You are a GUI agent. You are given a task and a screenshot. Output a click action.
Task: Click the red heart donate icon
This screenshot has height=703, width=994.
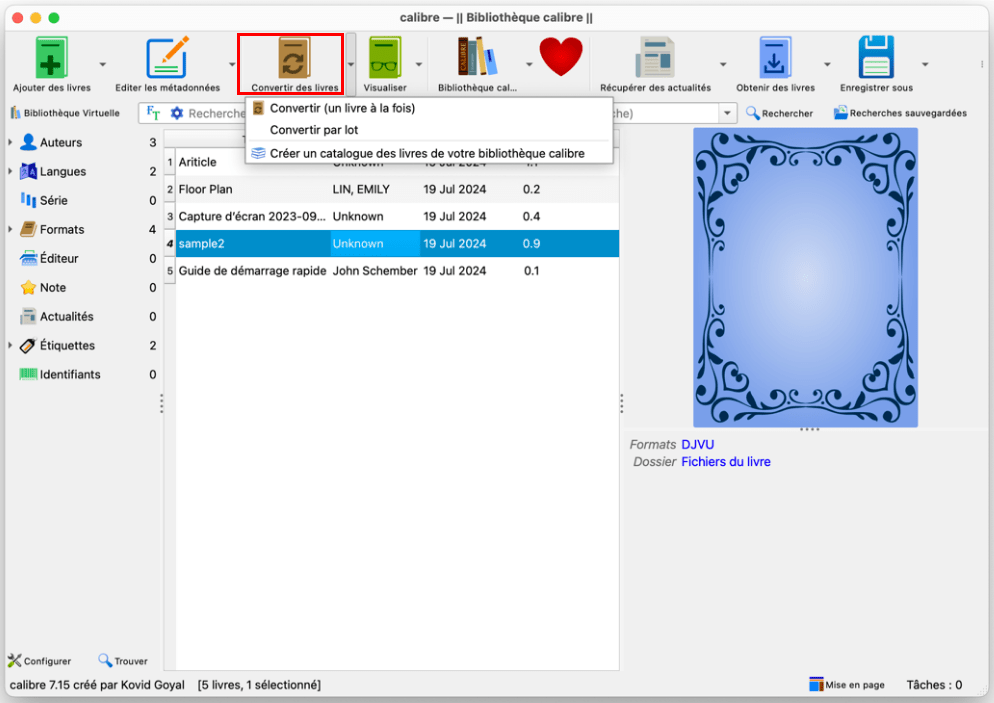(560, 56)
